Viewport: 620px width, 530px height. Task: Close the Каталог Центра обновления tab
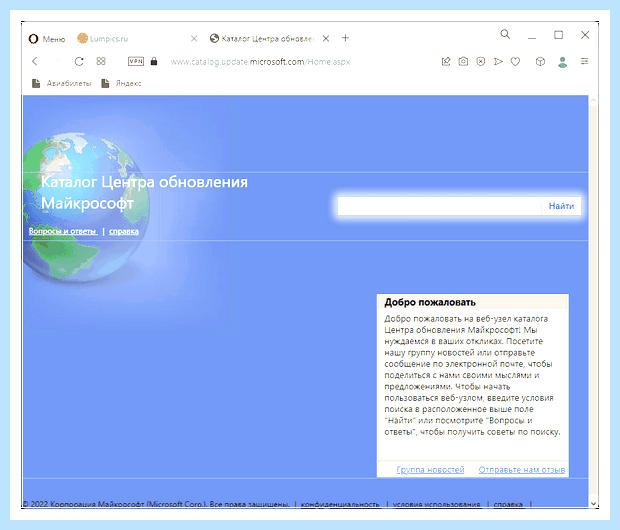(326, 38)
